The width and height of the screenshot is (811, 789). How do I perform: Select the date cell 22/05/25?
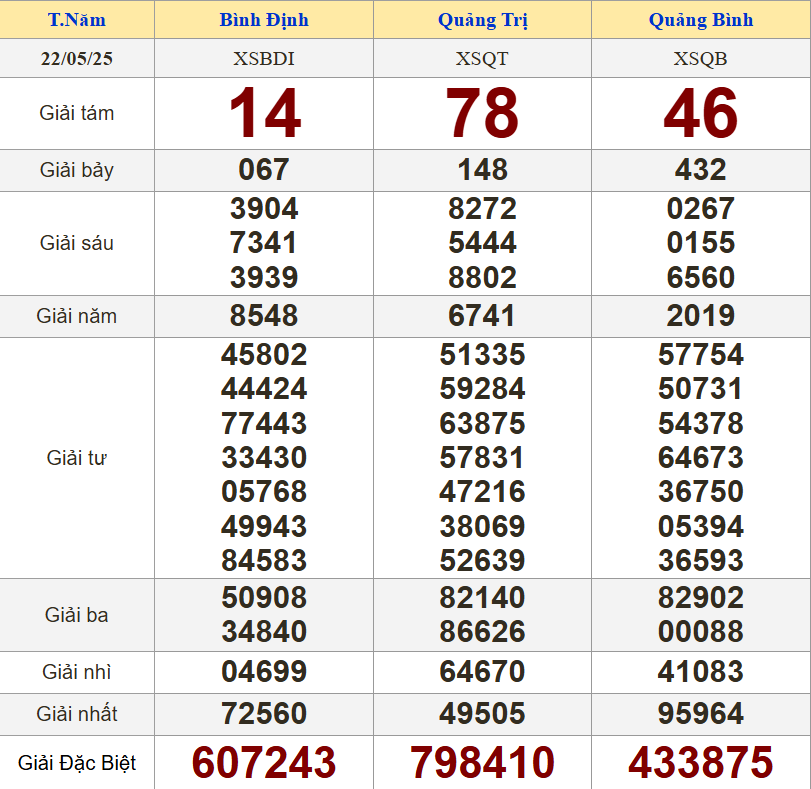77,59
